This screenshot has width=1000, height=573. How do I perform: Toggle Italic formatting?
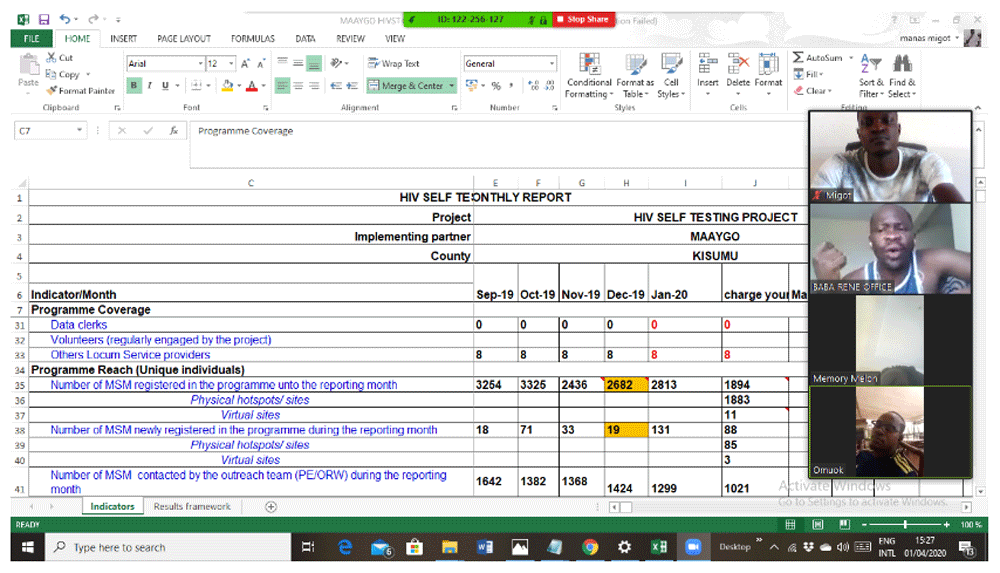(x=149, y=86)
